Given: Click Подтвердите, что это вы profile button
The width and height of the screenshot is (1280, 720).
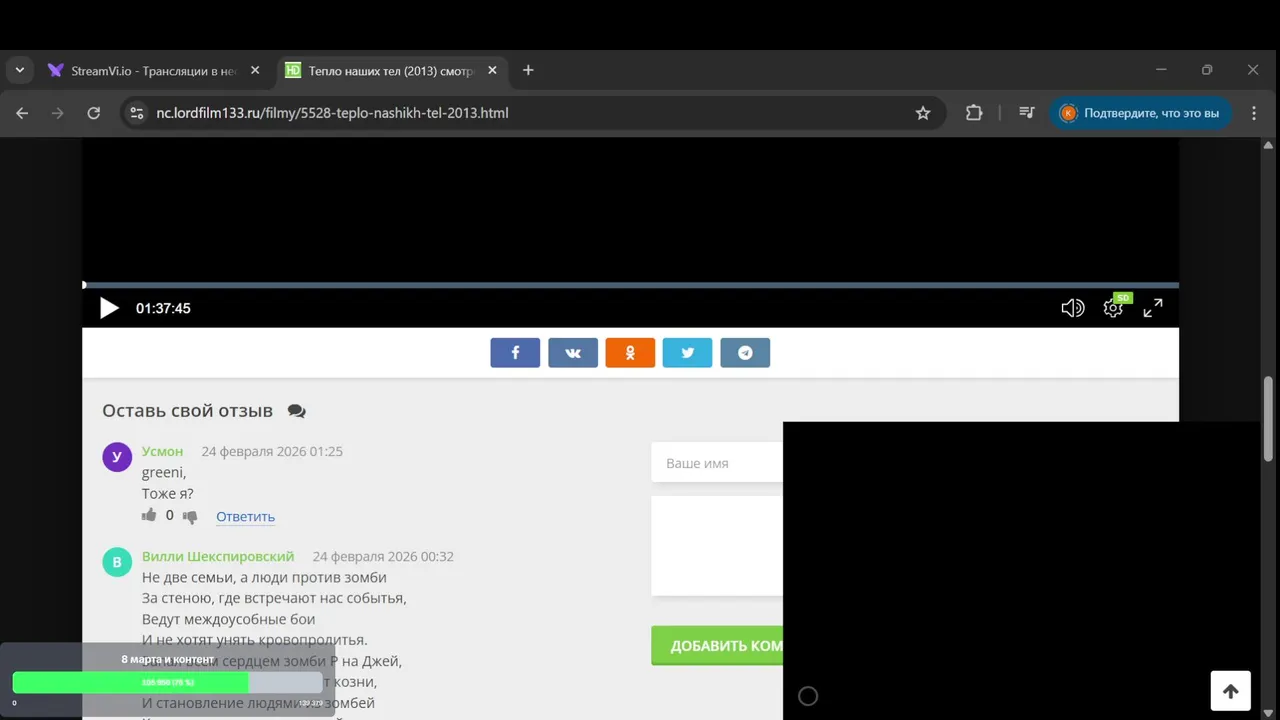Looking at the screenshot, I should click(x=1140, y=113).
